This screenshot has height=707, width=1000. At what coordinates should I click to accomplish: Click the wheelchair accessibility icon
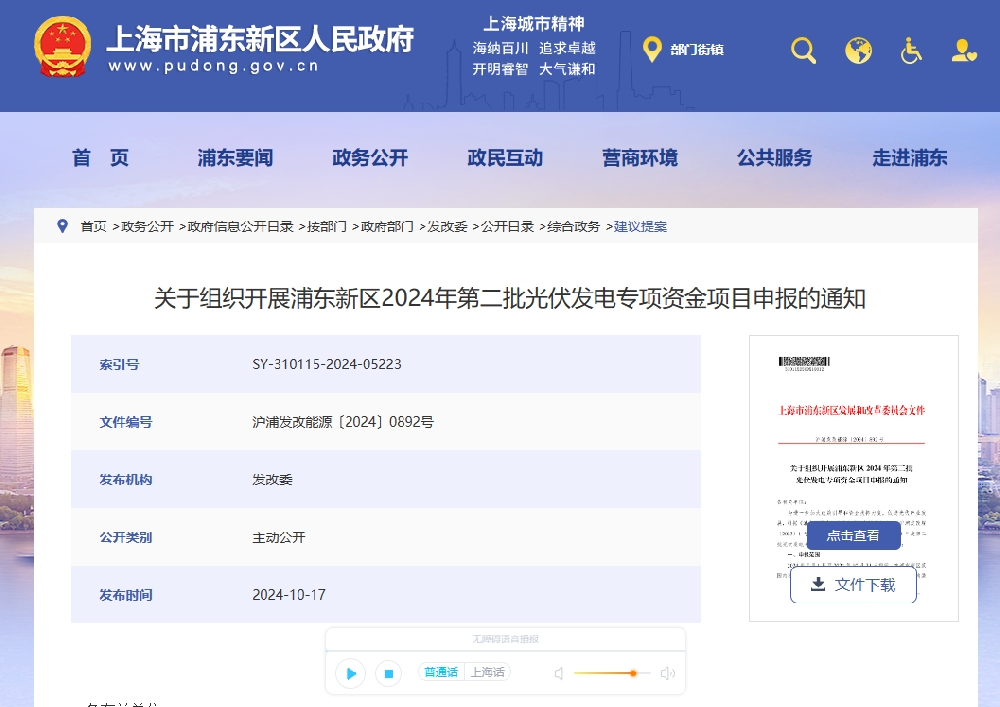click(x=911, y=50)
